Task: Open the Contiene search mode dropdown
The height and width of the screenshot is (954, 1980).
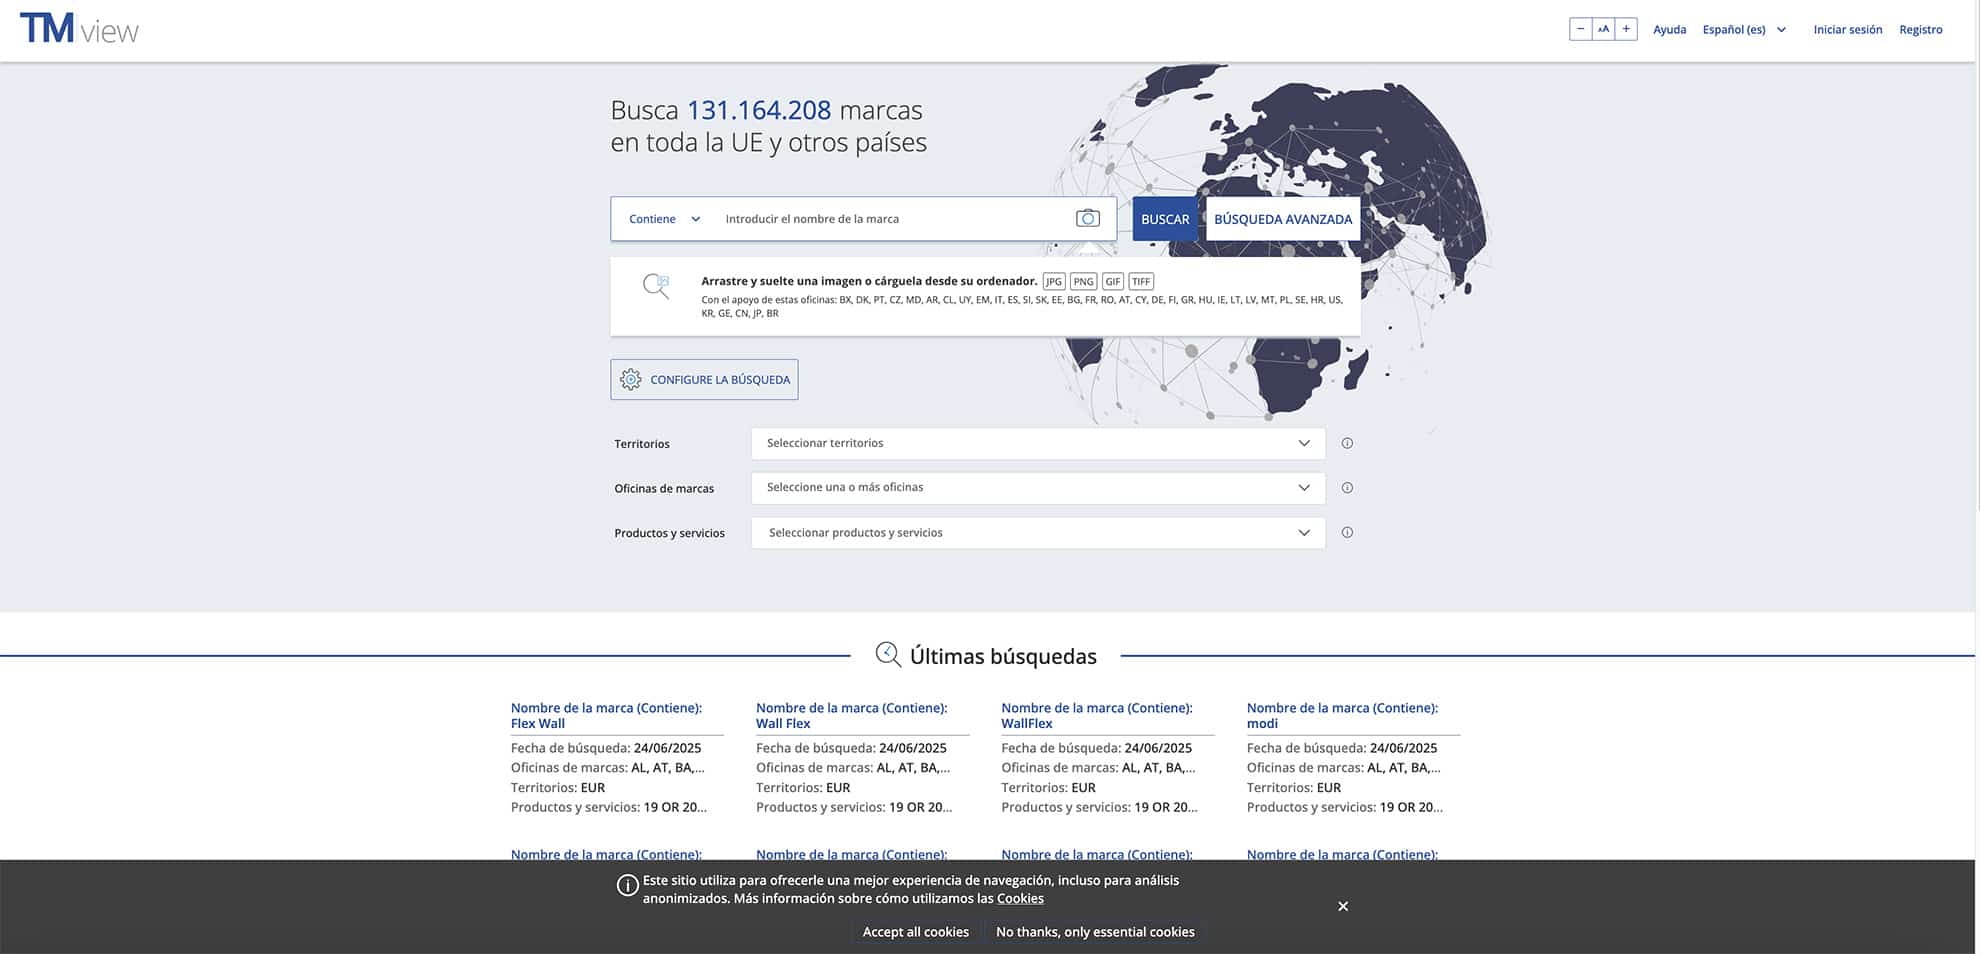Action: (x=664, y=219)
